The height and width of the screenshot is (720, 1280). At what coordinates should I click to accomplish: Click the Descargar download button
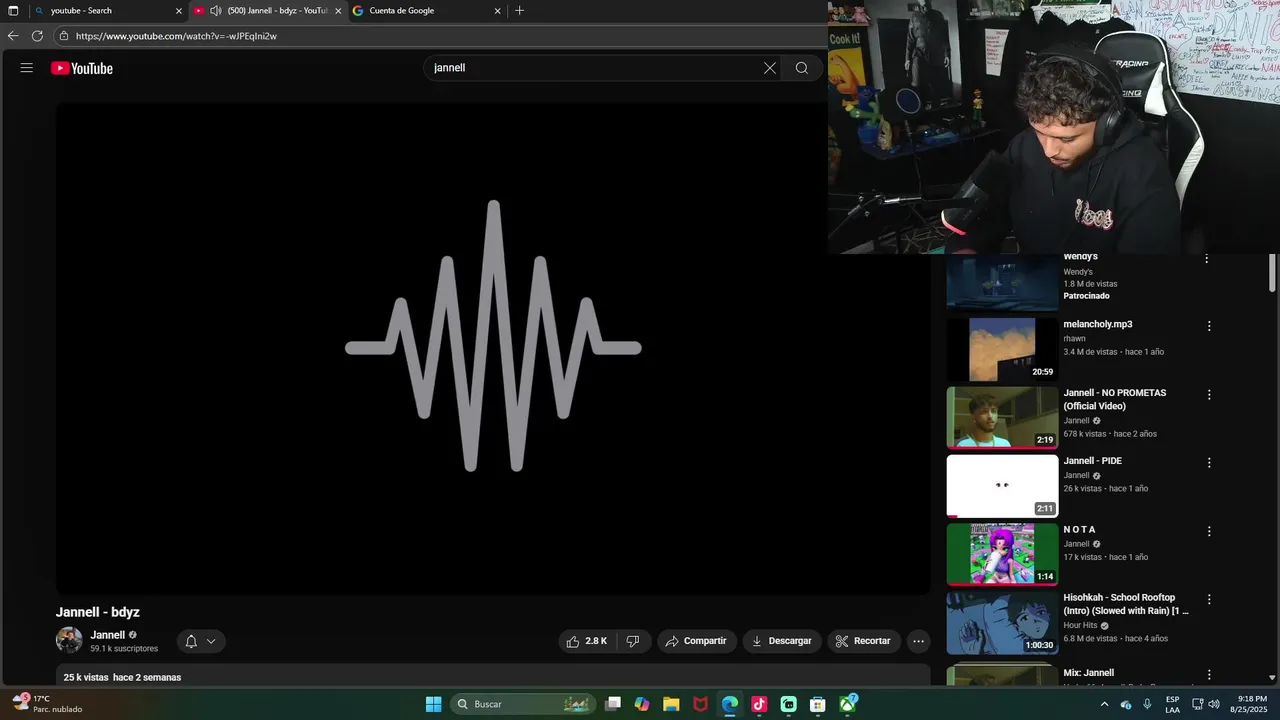pos(782,641)
